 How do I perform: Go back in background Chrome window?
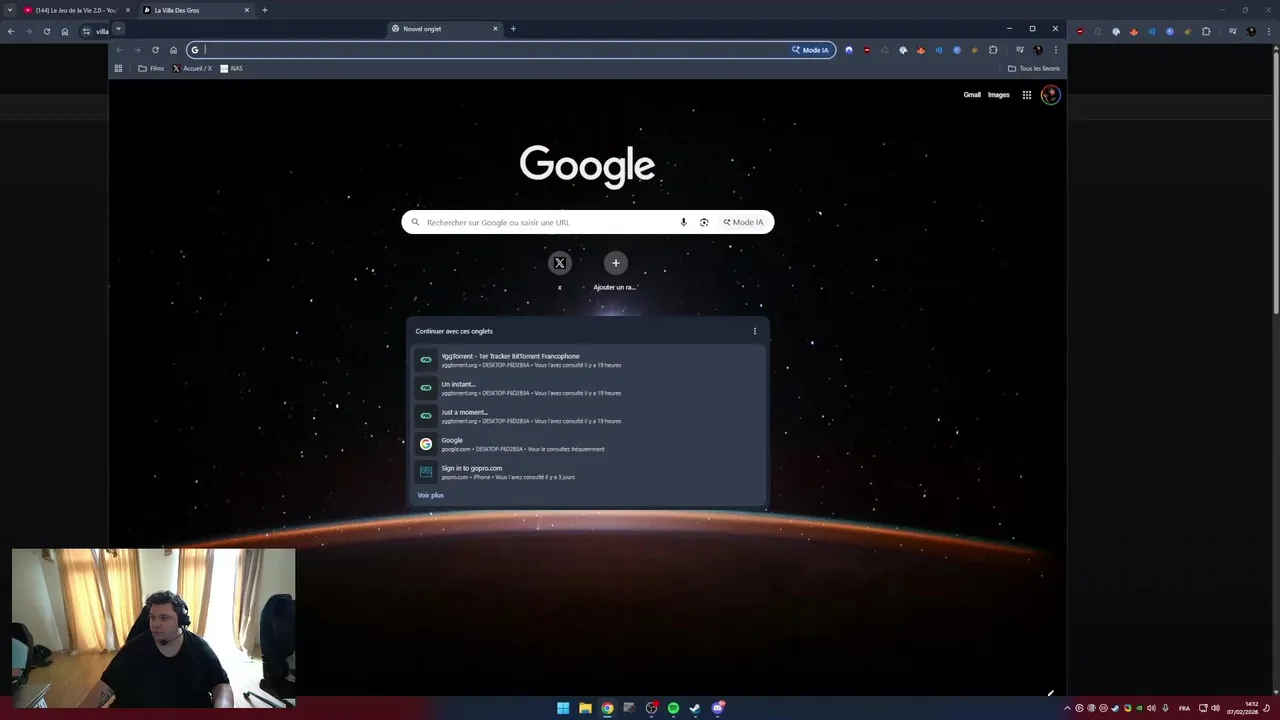(11, 31)
